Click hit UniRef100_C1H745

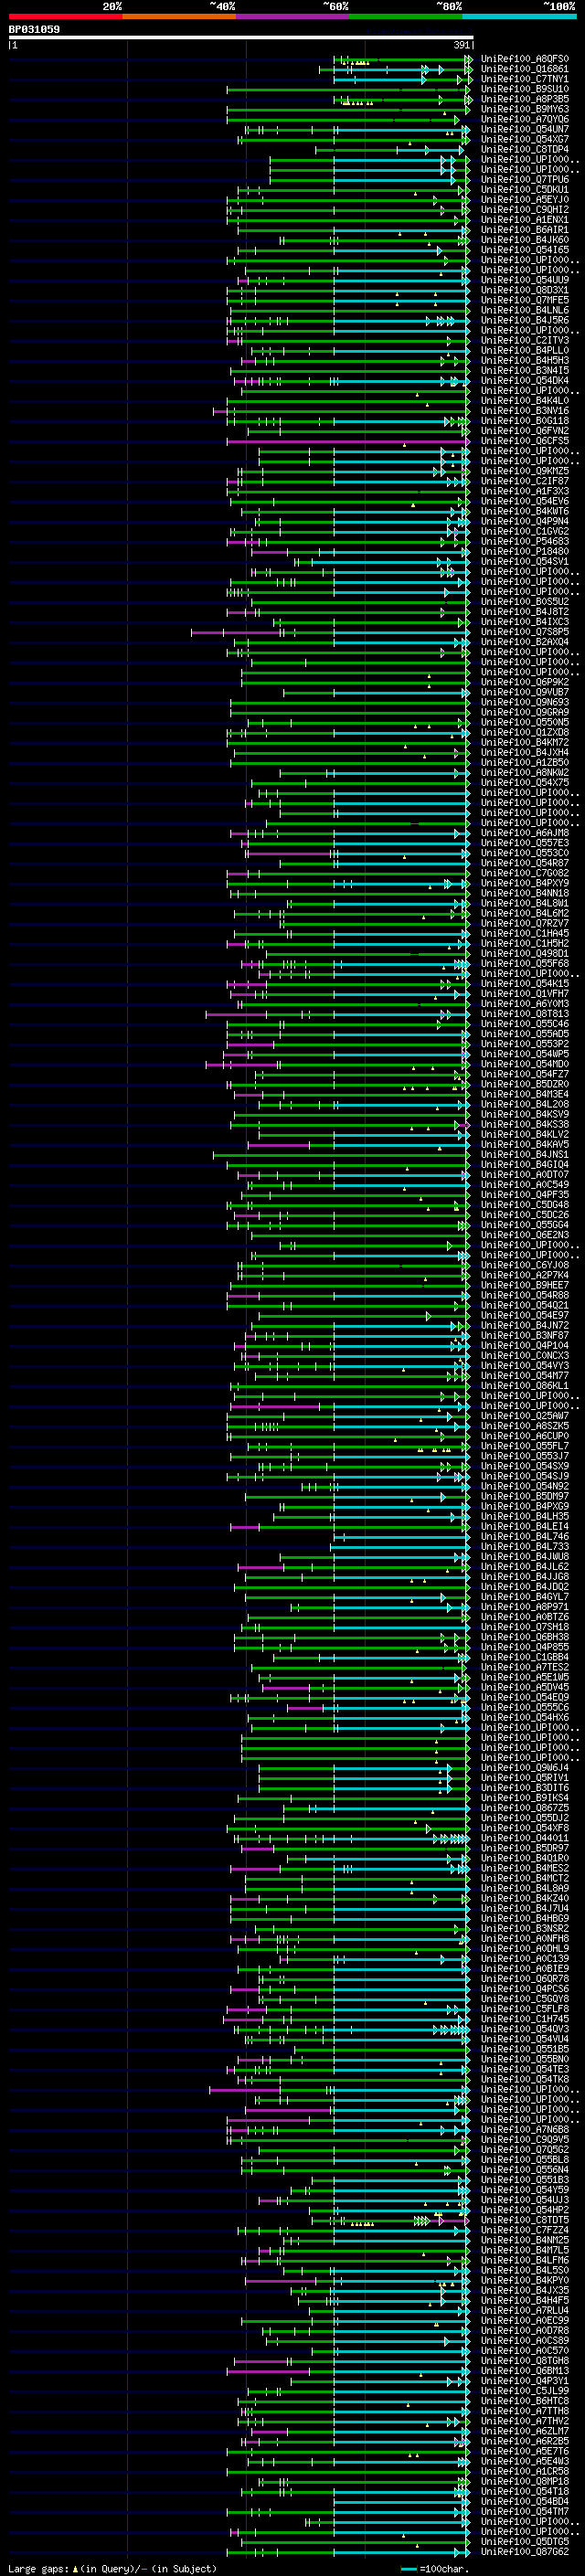tap(525, 2019)
